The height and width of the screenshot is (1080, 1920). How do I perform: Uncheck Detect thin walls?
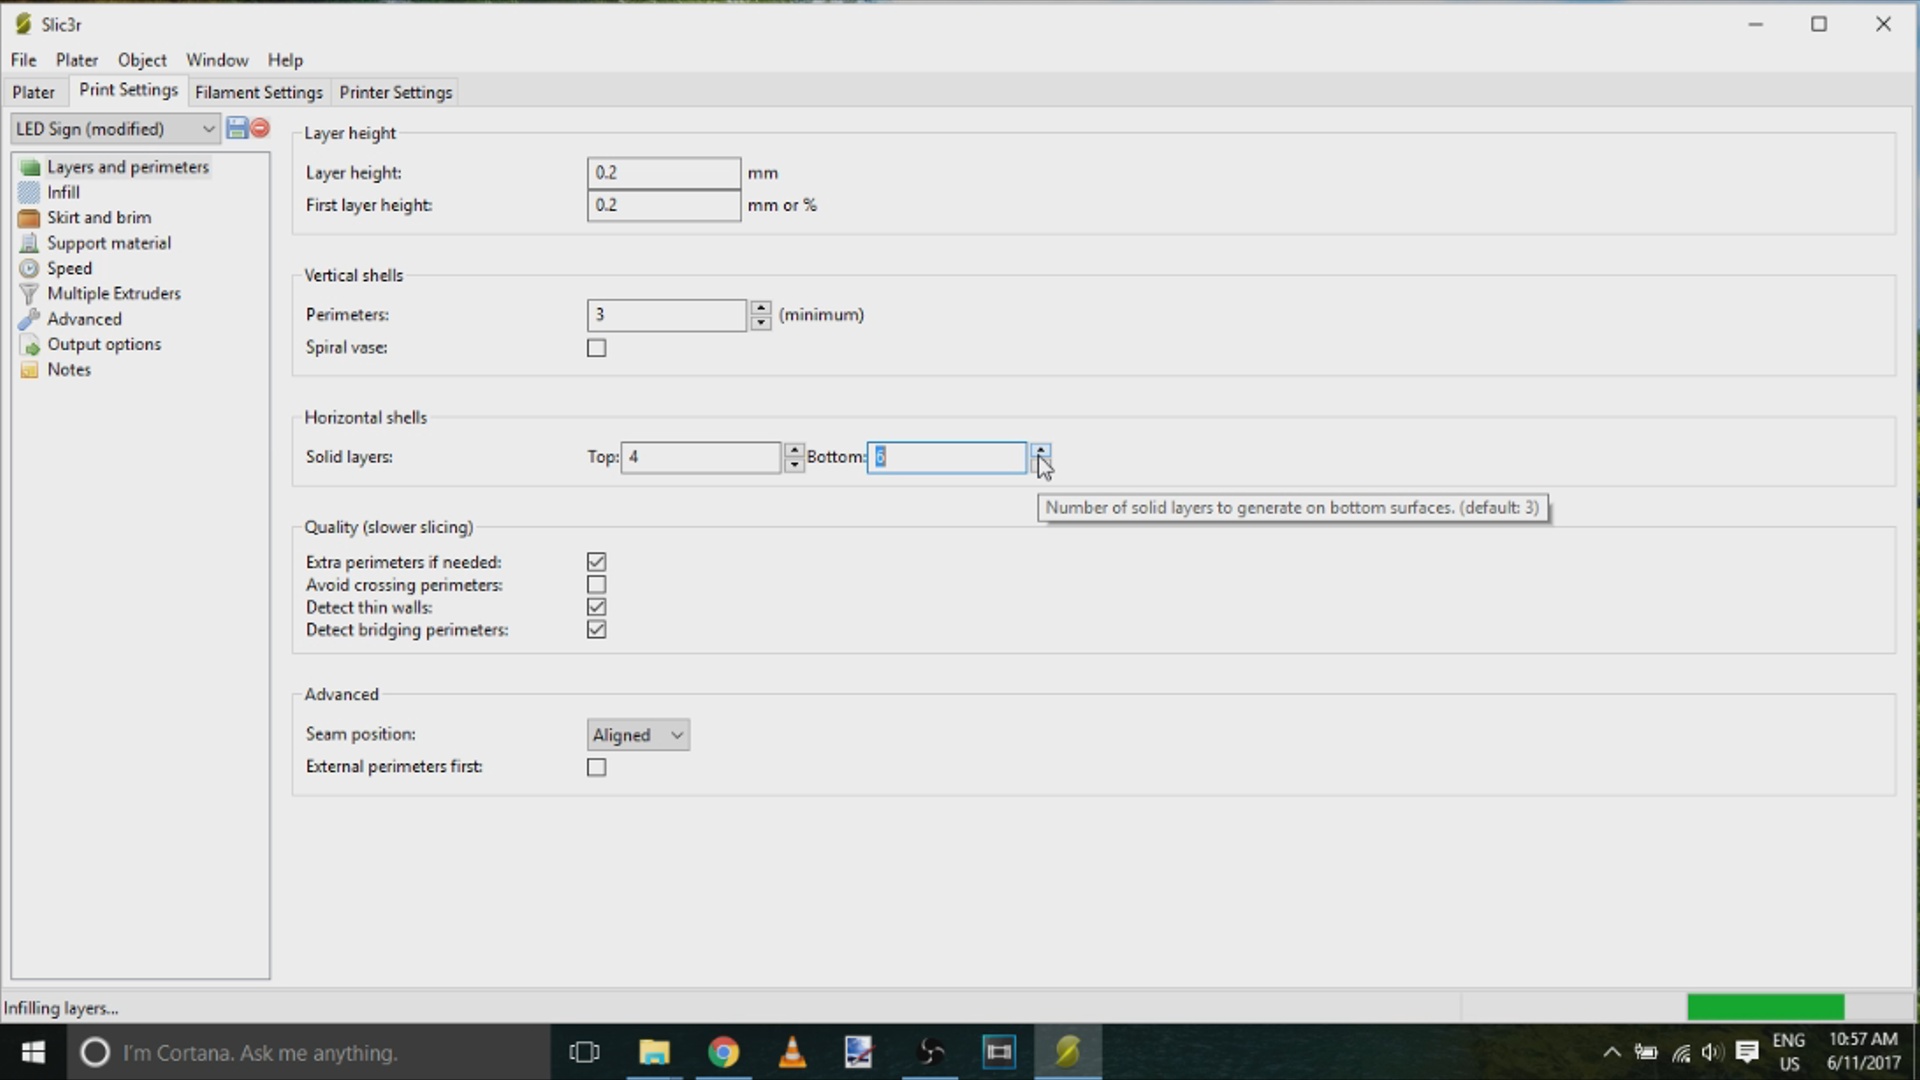pyautogui.click(x=597, y=607)
